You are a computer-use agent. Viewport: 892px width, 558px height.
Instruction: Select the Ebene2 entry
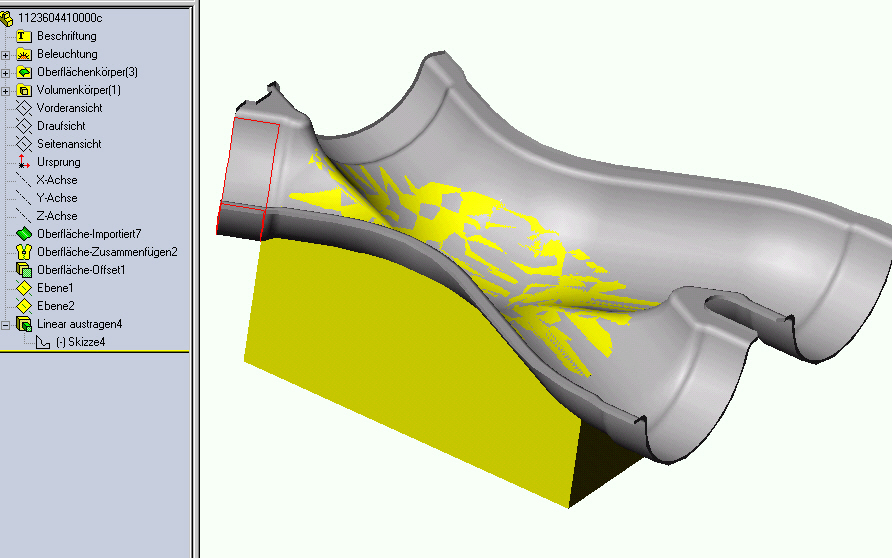coord(56,305)
